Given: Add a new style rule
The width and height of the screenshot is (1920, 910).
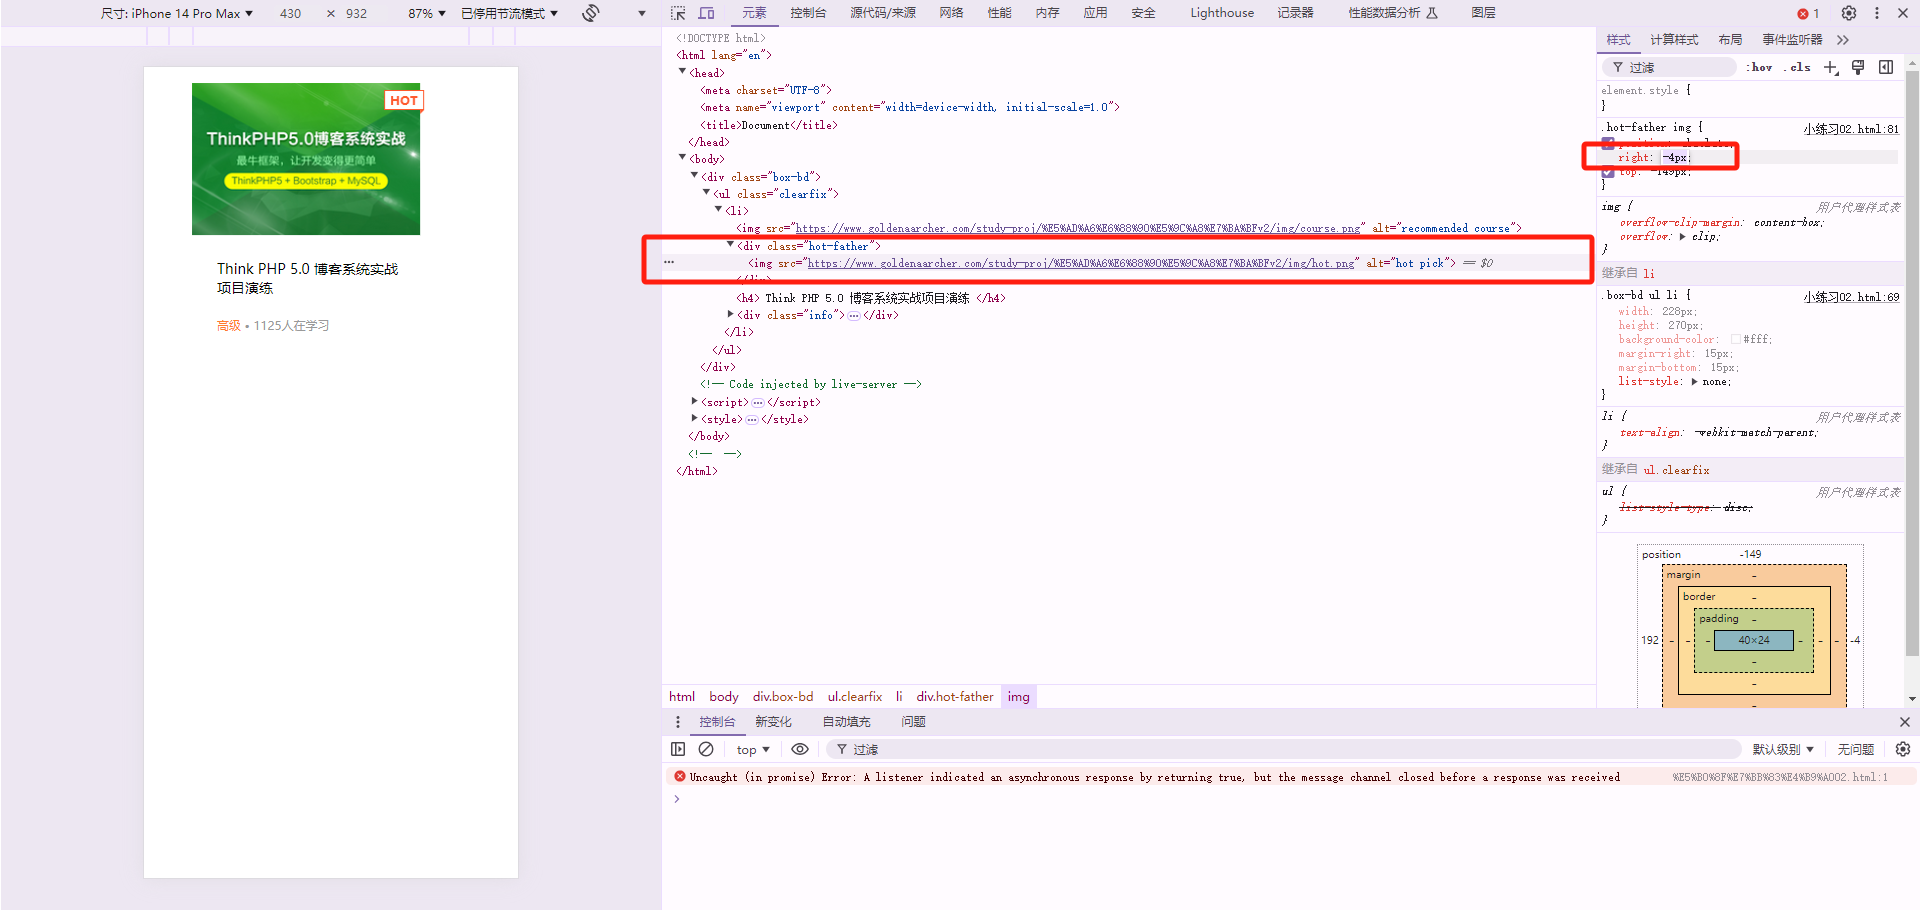Looking at the screenshot, I should coord(1831,67).
